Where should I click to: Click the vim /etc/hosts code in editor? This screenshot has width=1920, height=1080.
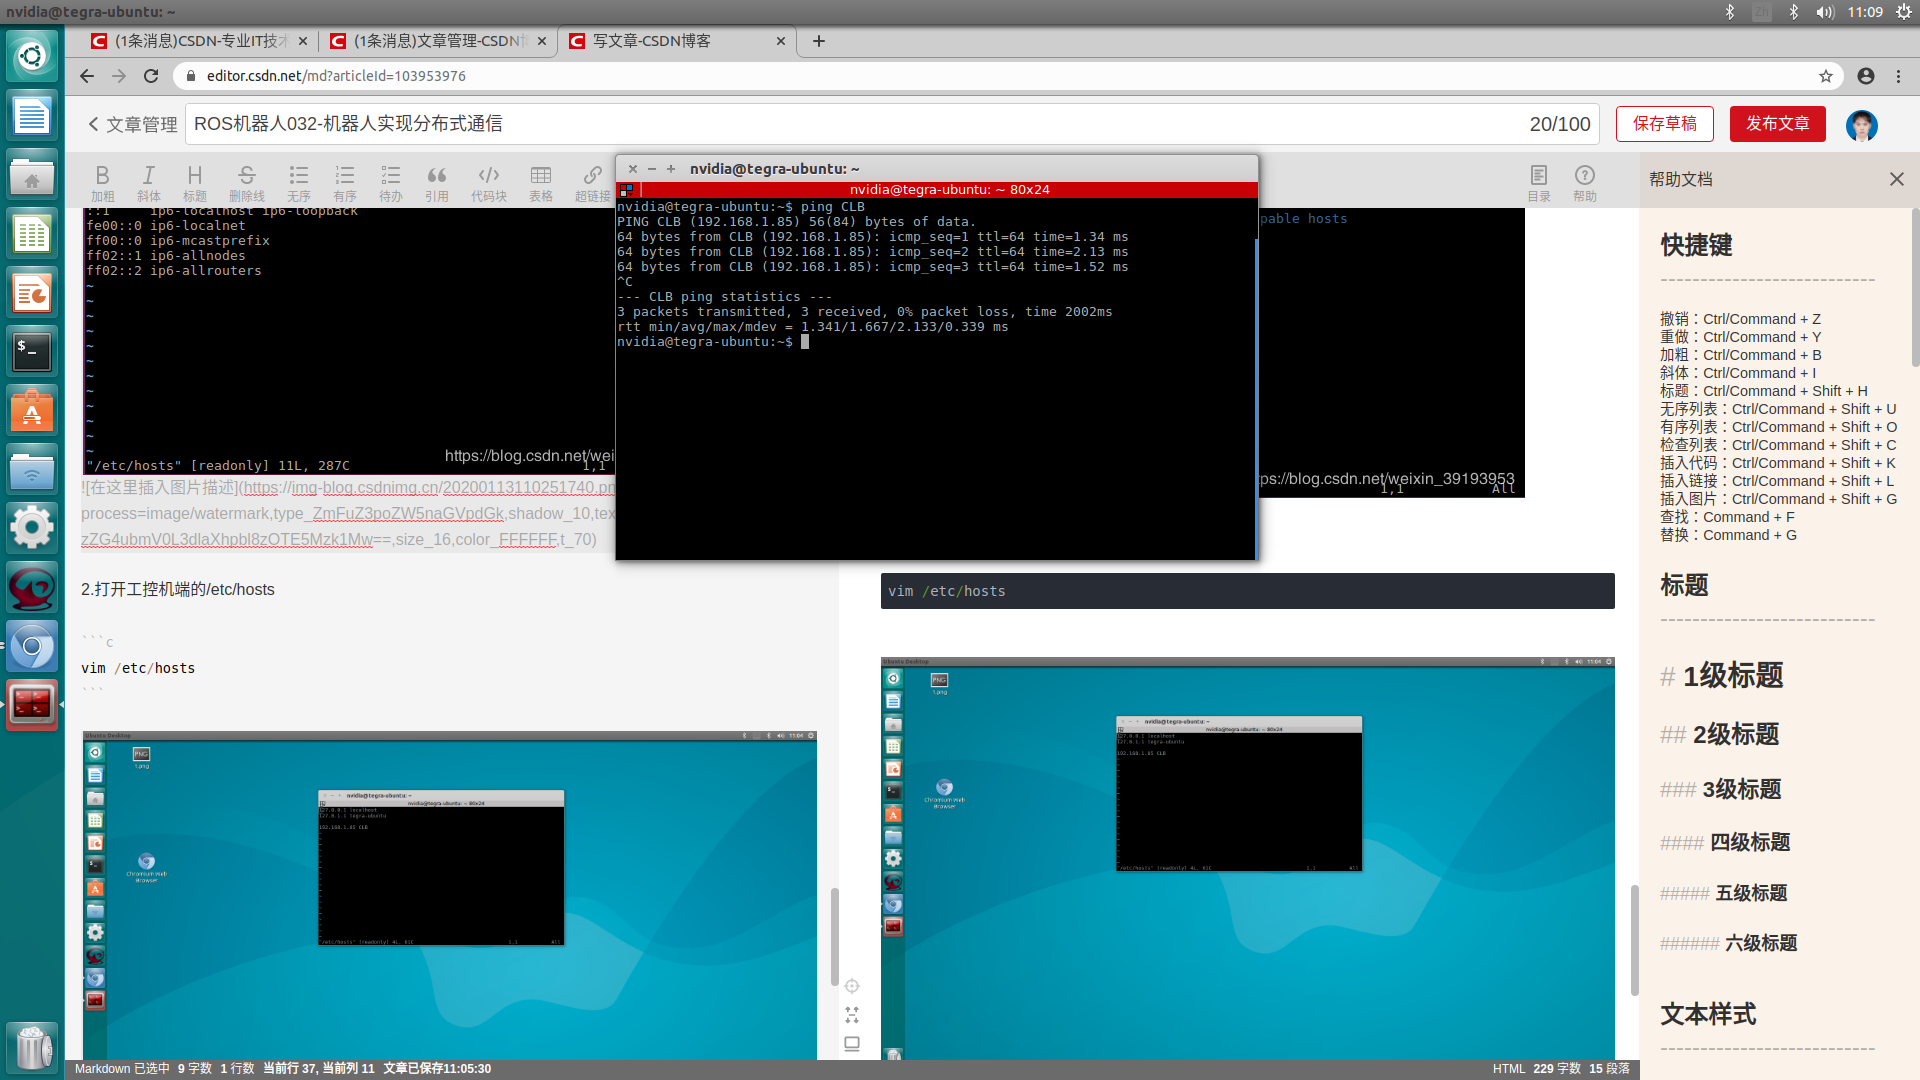[x=138, y=668]
